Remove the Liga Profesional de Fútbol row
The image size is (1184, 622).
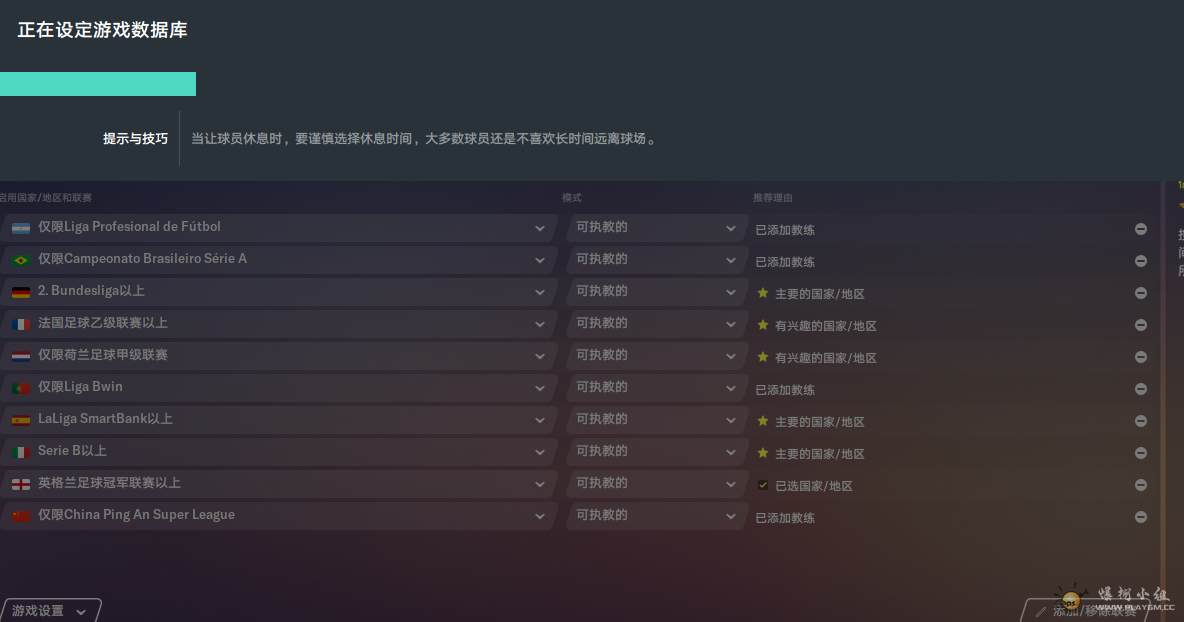pos(1140,229)
